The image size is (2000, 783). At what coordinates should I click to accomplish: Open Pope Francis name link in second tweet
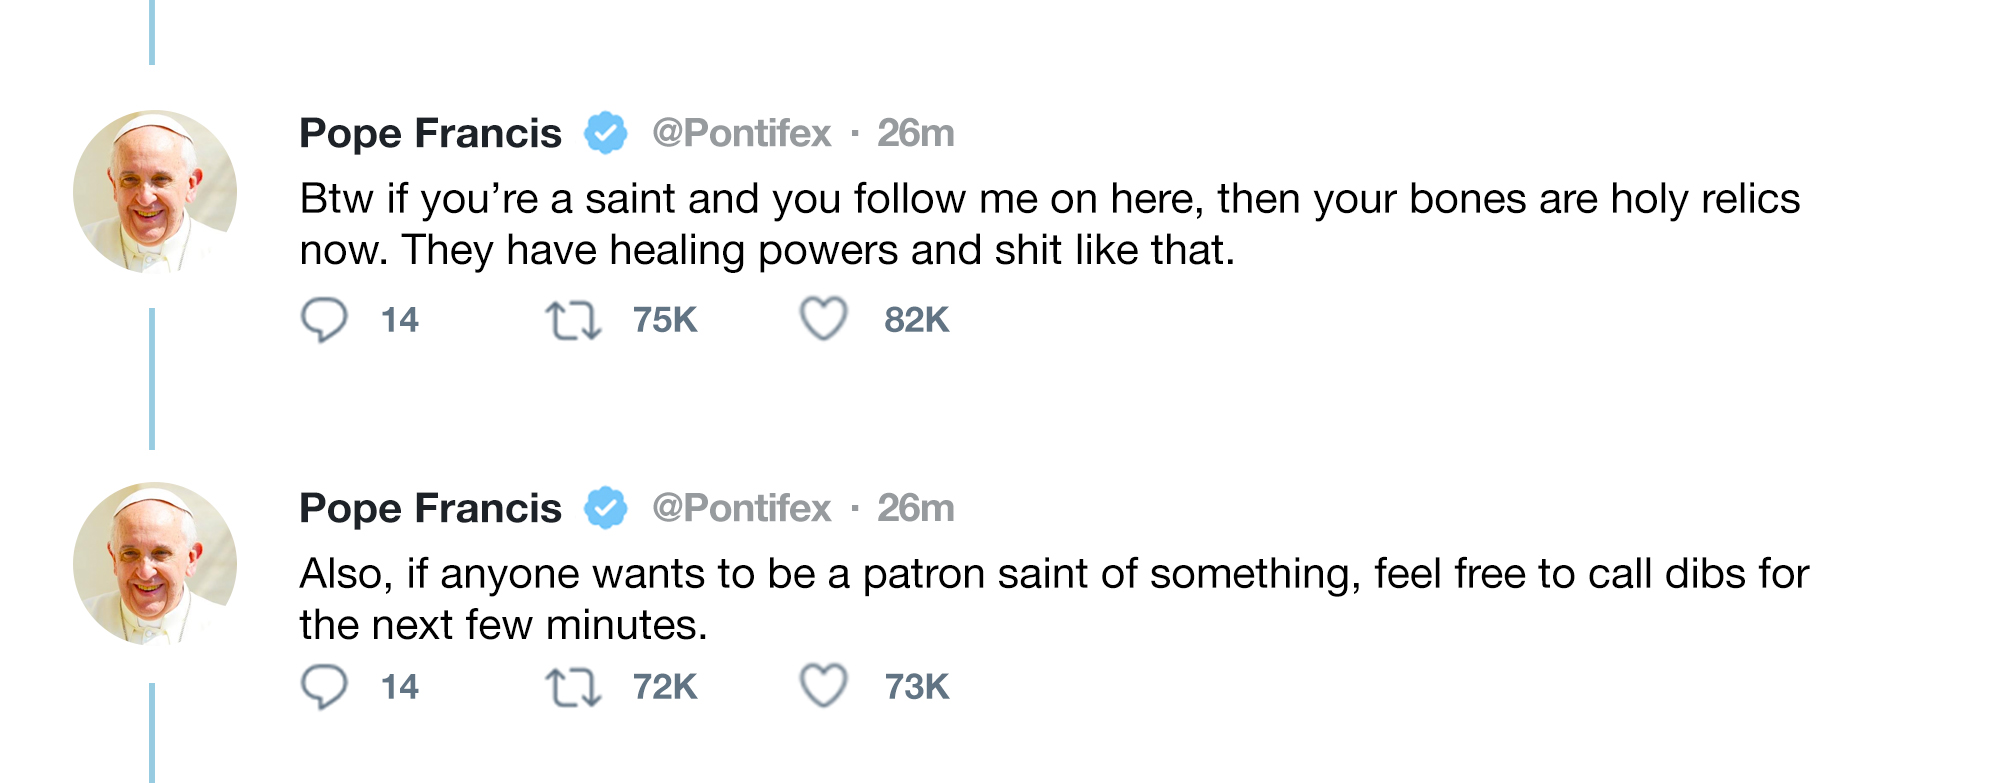(x=430, y=509)
